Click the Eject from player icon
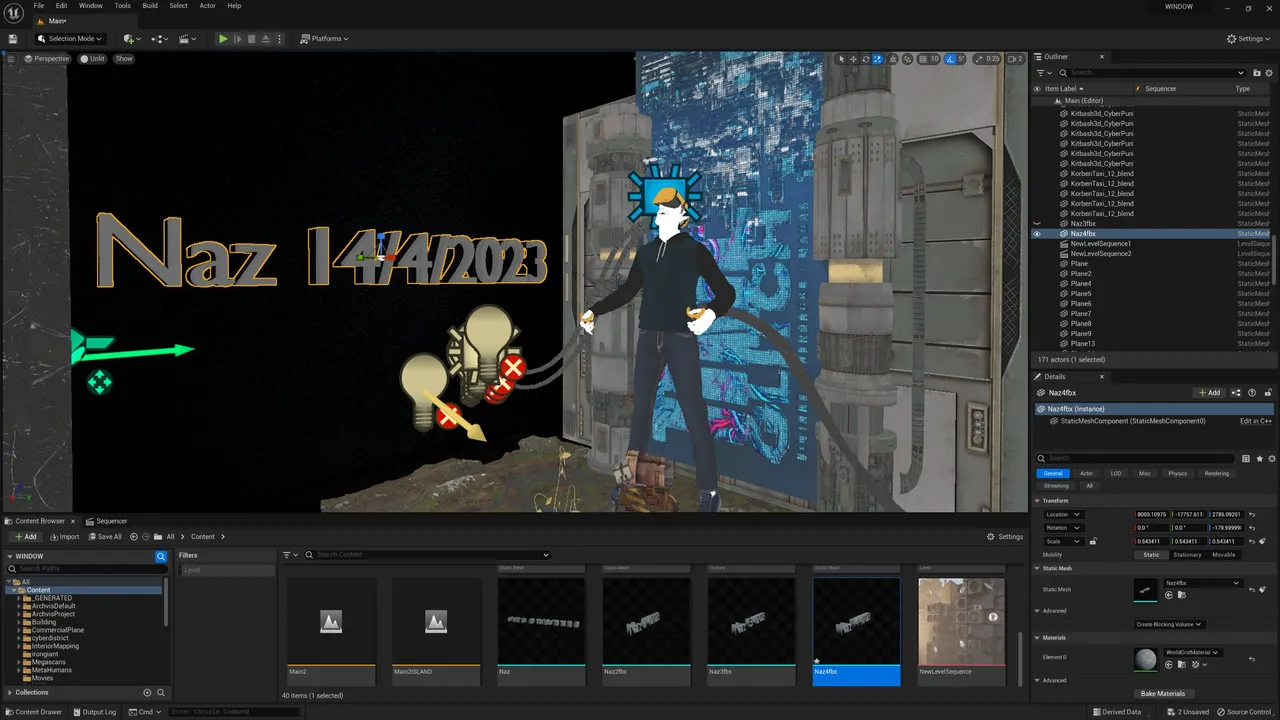 265,39
